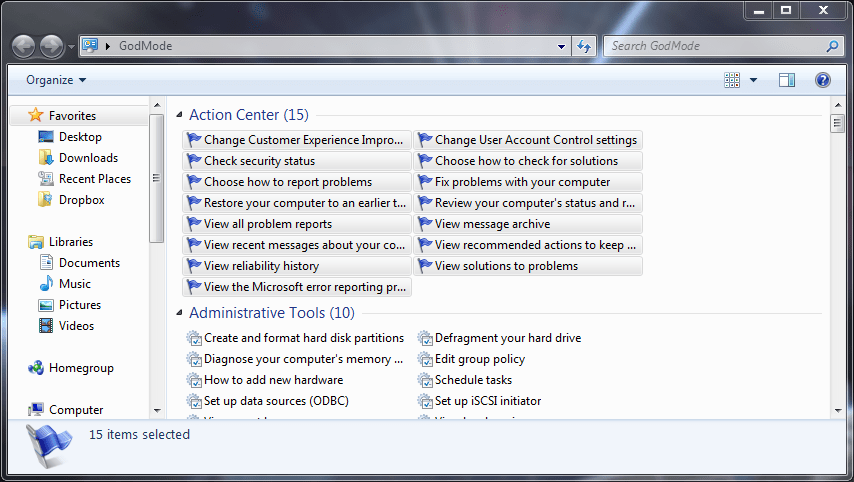Screen dimensions: 854x482
Task: Click main list scroll up arrow
Action: (838, 105)
